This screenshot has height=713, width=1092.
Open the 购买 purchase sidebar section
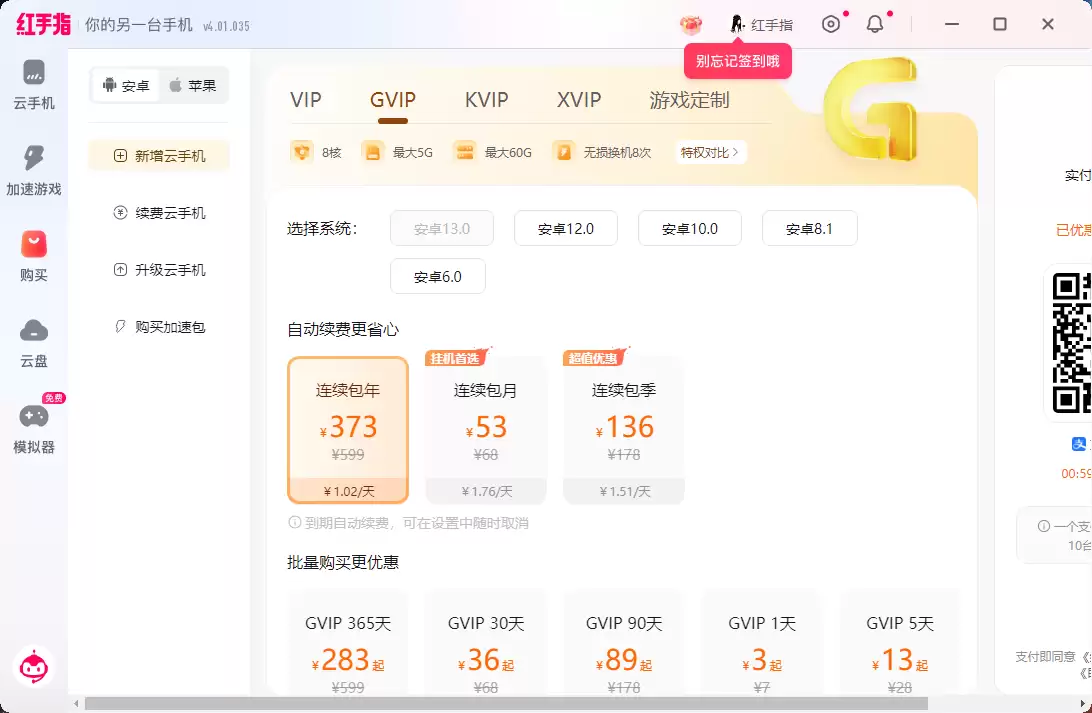33,257
